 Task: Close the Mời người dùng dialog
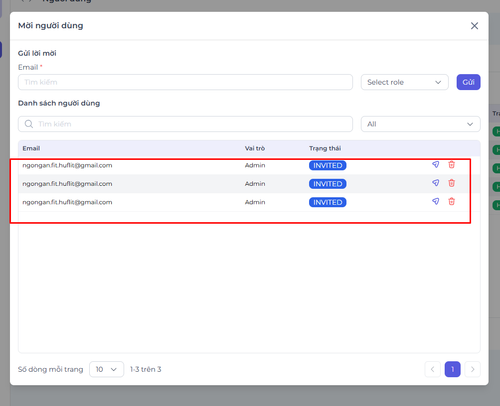474,26
